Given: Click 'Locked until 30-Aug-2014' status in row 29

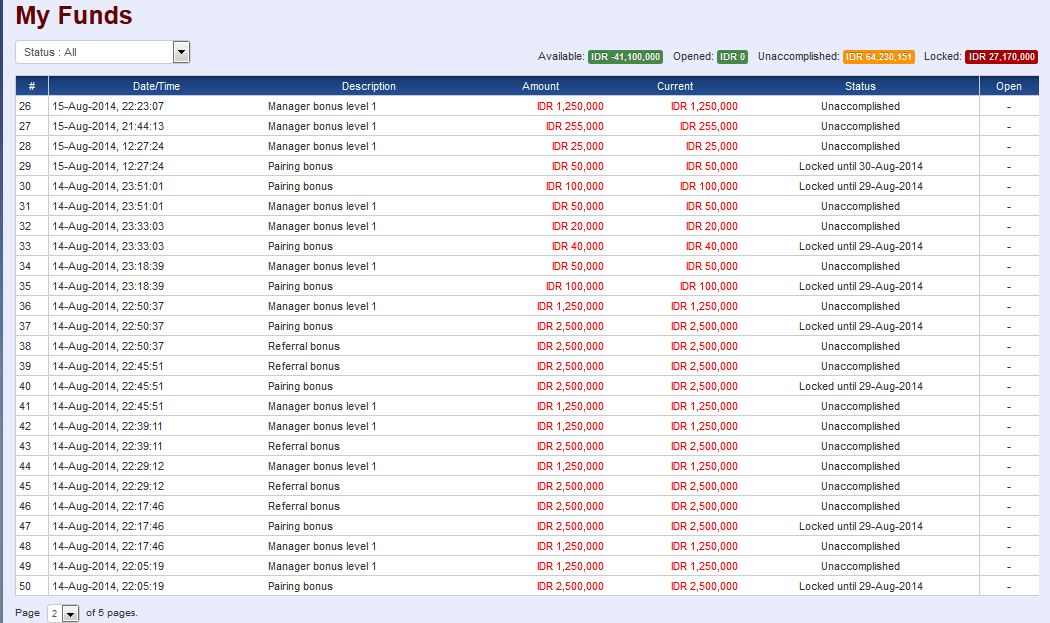Looking at the screenshot, I should tap(860, 166).
